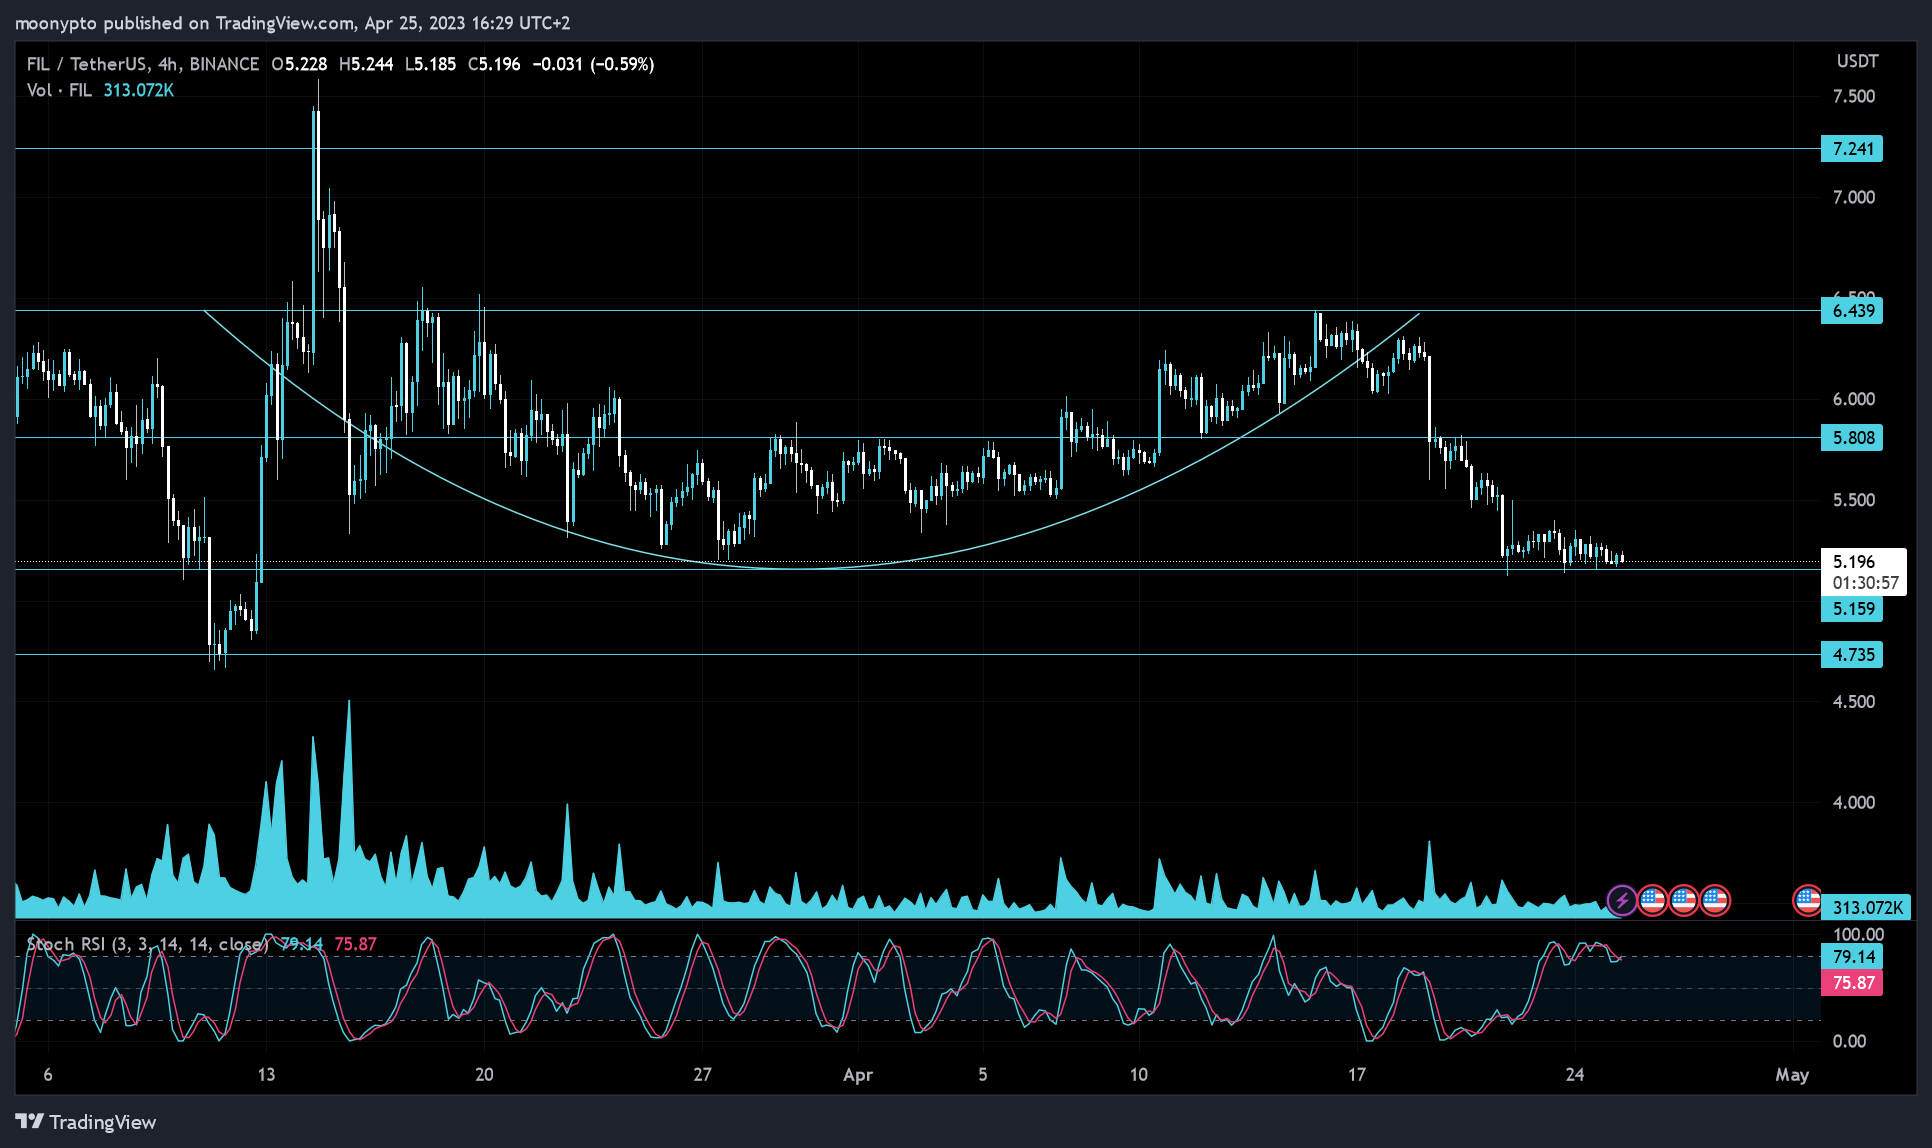Click the high value H5.244 in legend
This screenshot has height=1148, width=1932.
[x=366, y=64]
